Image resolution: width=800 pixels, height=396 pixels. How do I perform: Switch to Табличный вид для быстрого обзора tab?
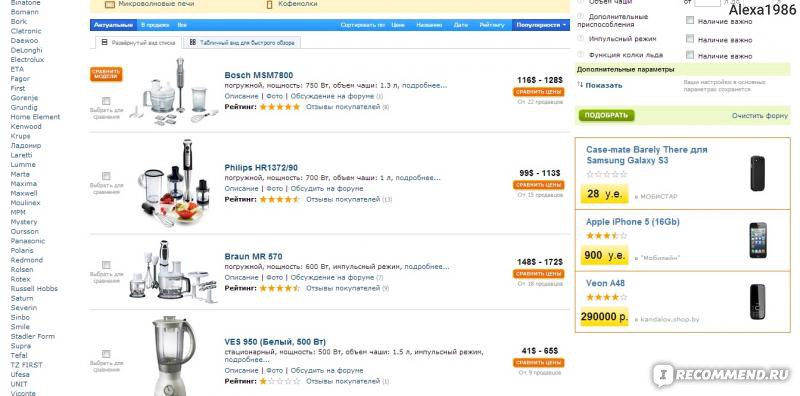242,43
